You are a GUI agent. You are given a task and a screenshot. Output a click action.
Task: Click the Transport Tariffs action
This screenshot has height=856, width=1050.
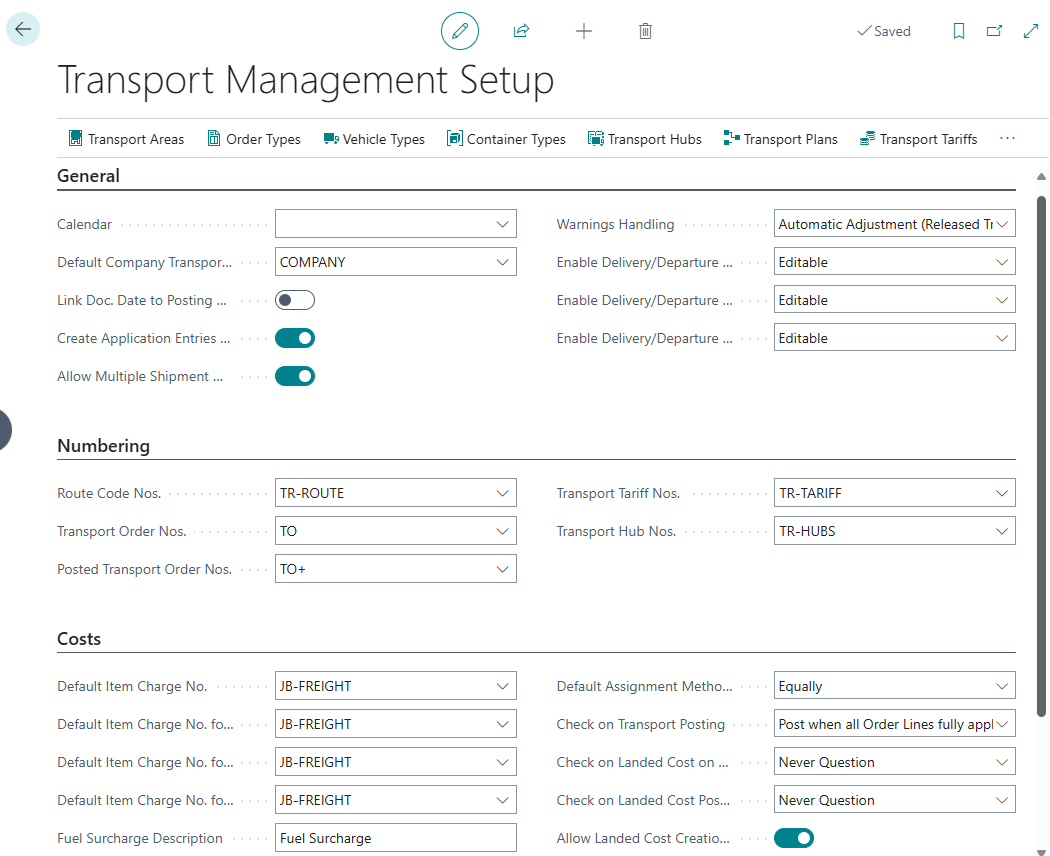click(918, 139)
